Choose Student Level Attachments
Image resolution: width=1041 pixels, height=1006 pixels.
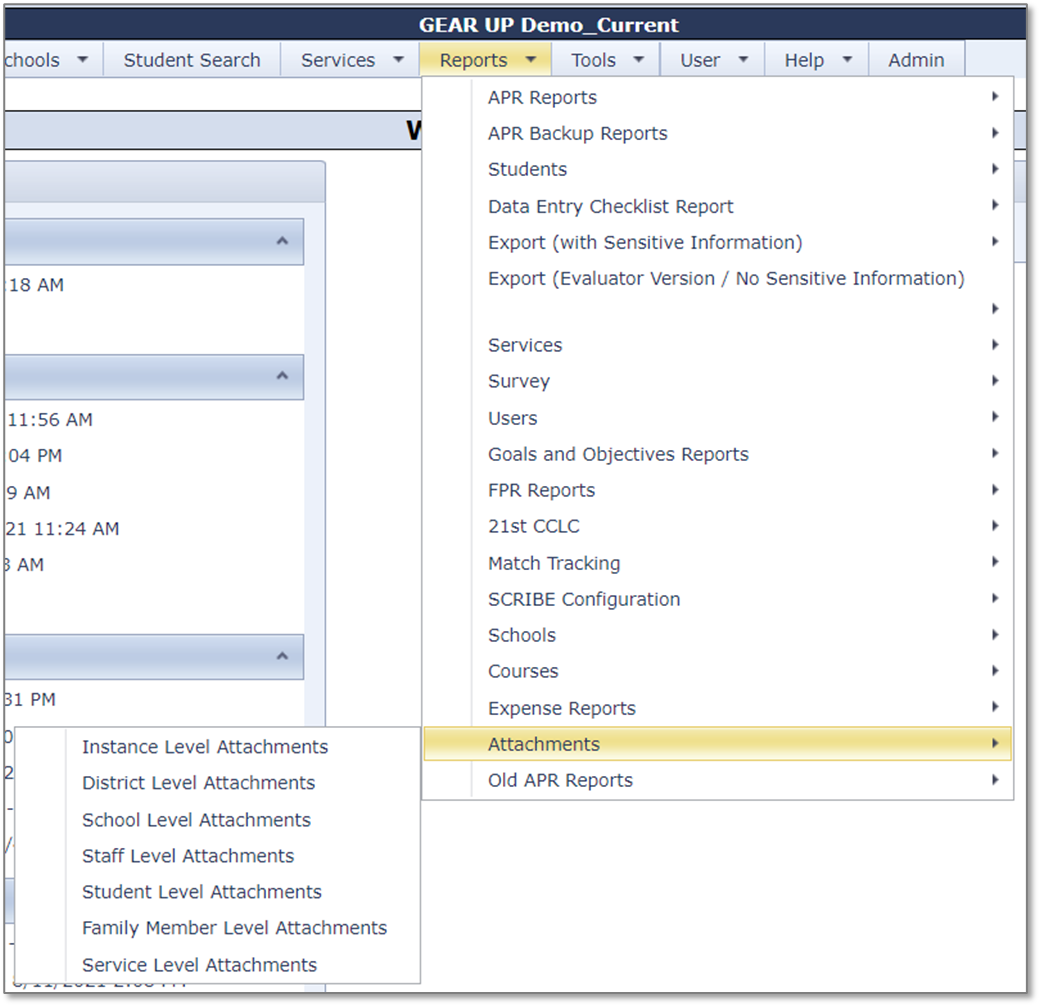[218, 892]
